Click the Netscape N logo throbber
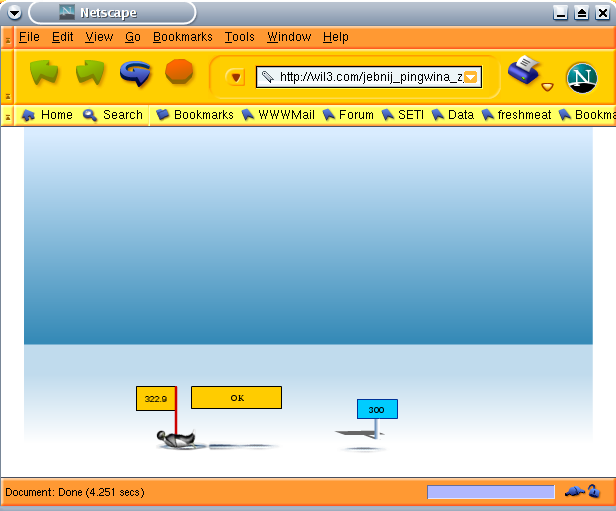 pos(582,78)
